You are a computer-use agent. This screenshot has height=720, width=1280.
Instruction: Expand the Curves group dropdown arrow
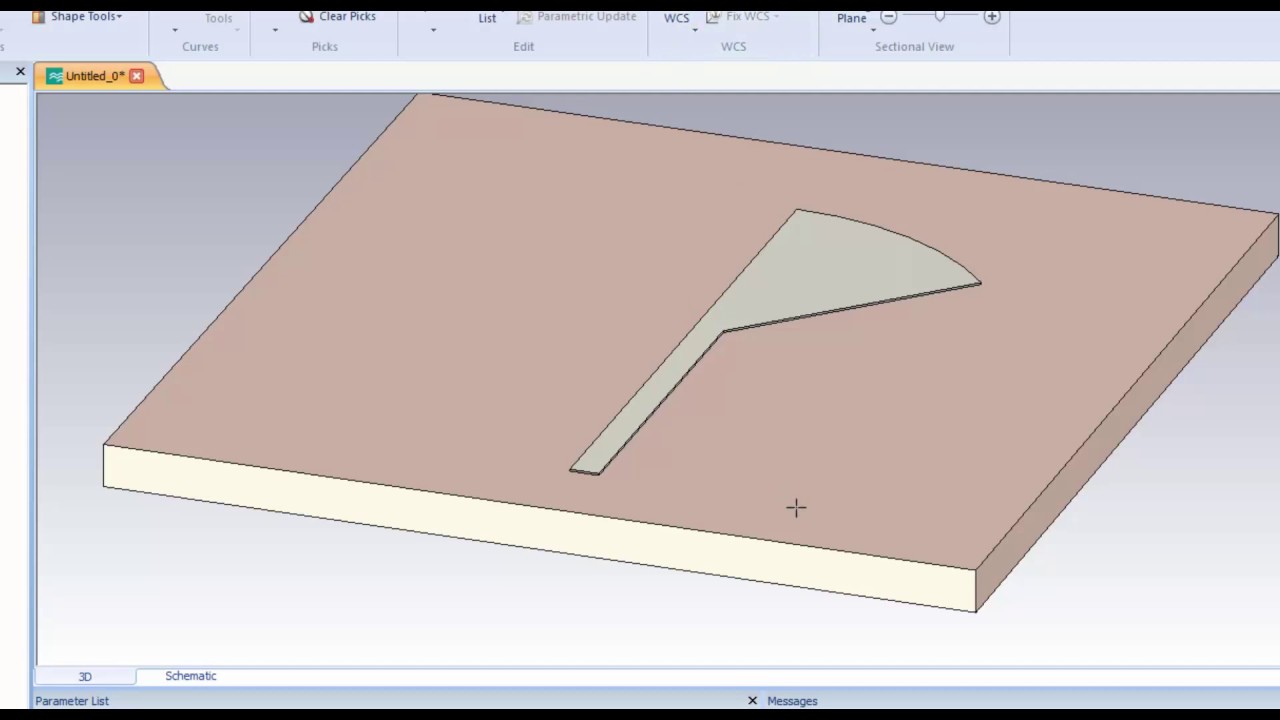(175, 30)
